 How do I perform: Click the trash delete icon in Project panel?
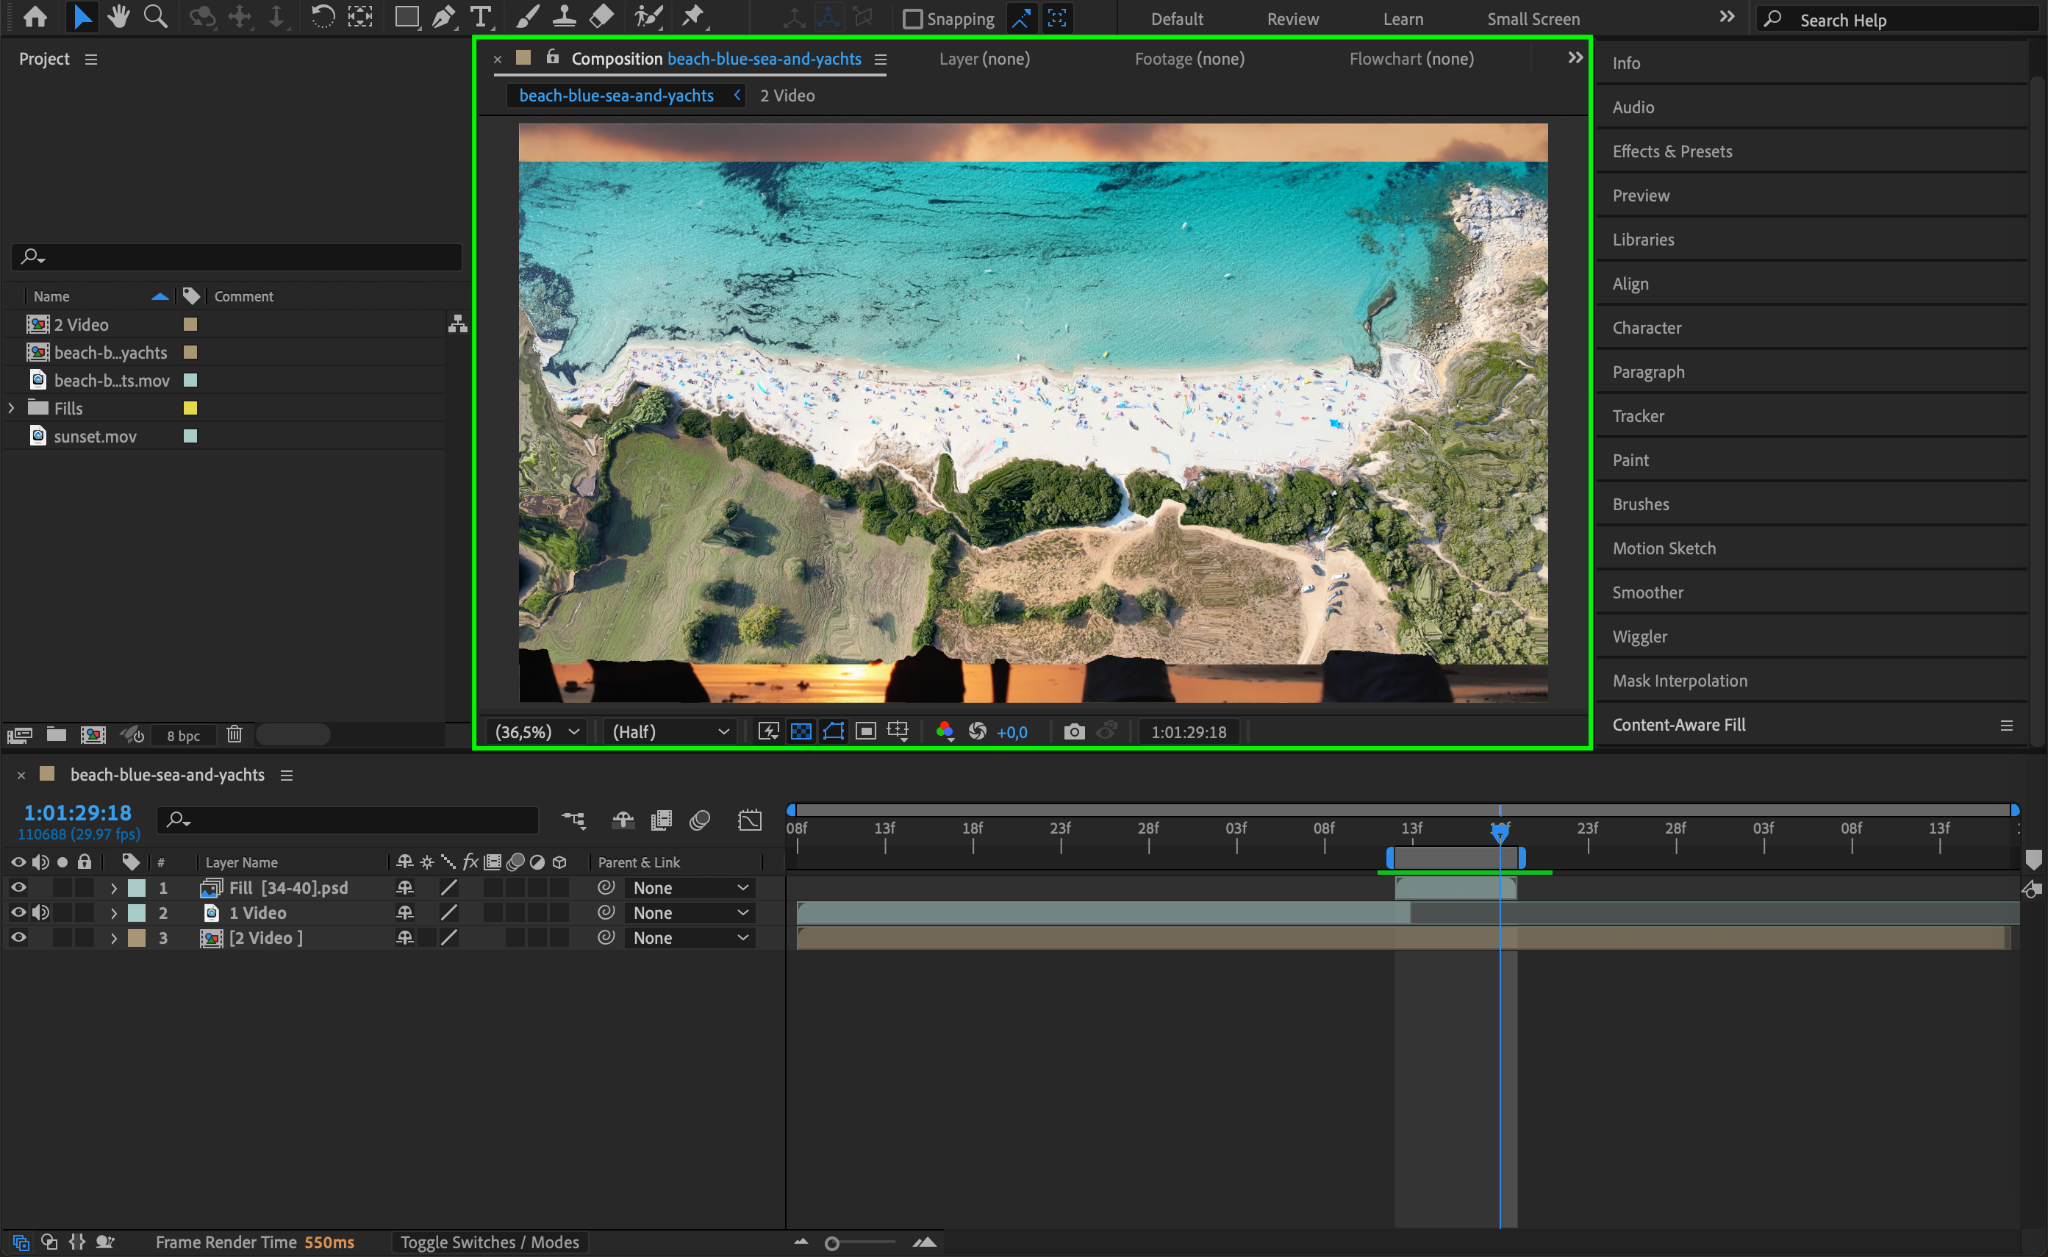(x=234, y=735)
